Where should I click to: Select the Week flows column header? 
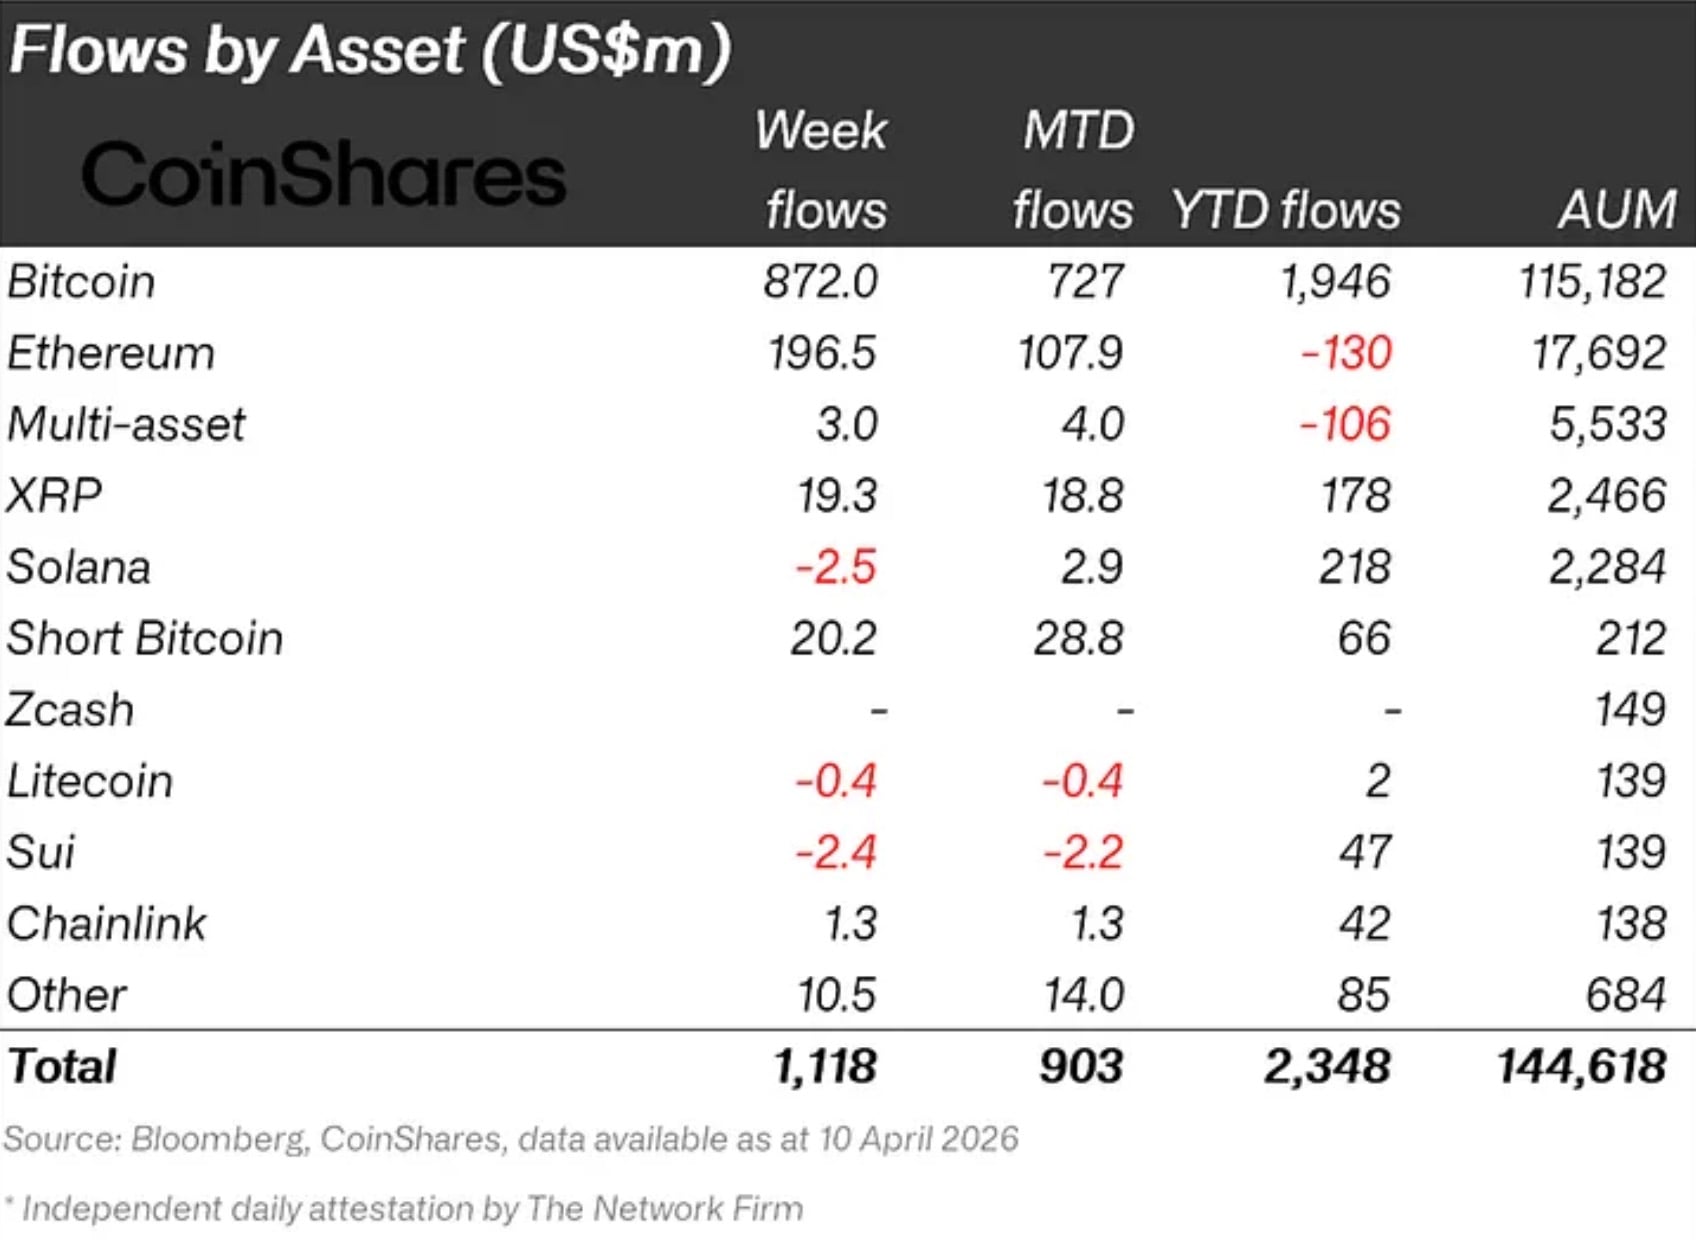pyautogui.click(x=822, y=170)
